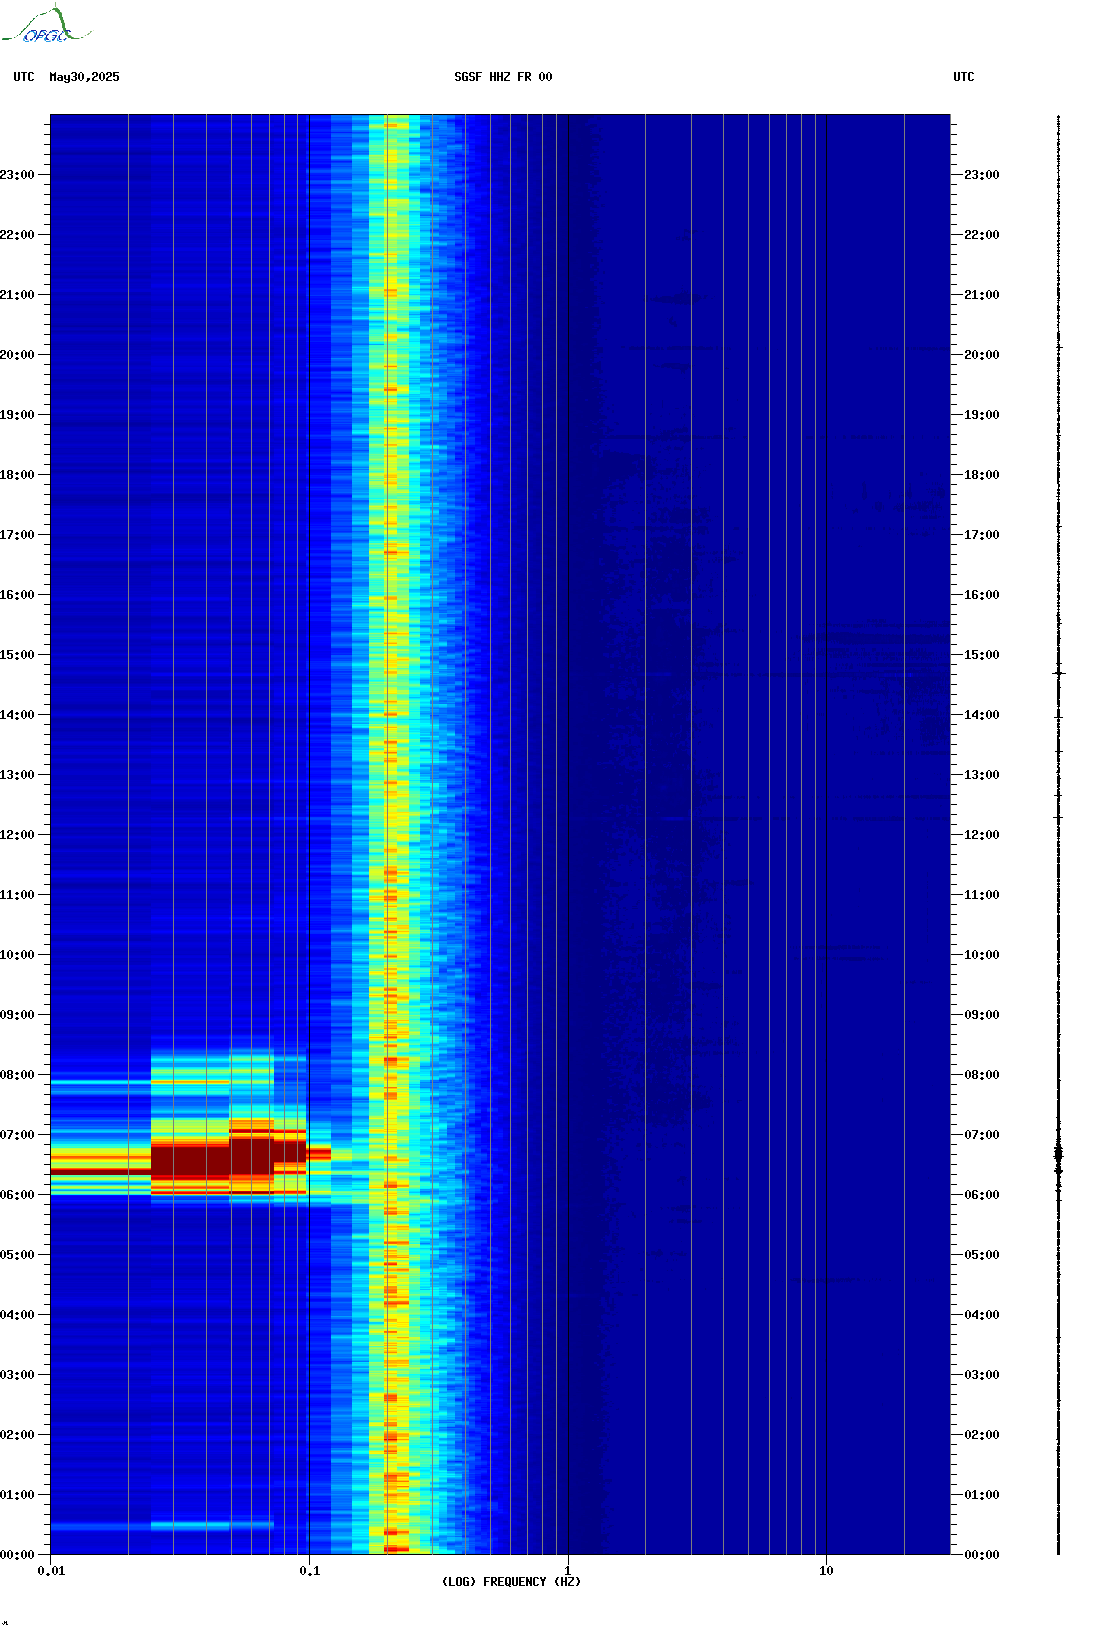The image size is (1102, 1634).
Task: Click the 07:00 label on the right time axis
Action: coord(982,1135)
